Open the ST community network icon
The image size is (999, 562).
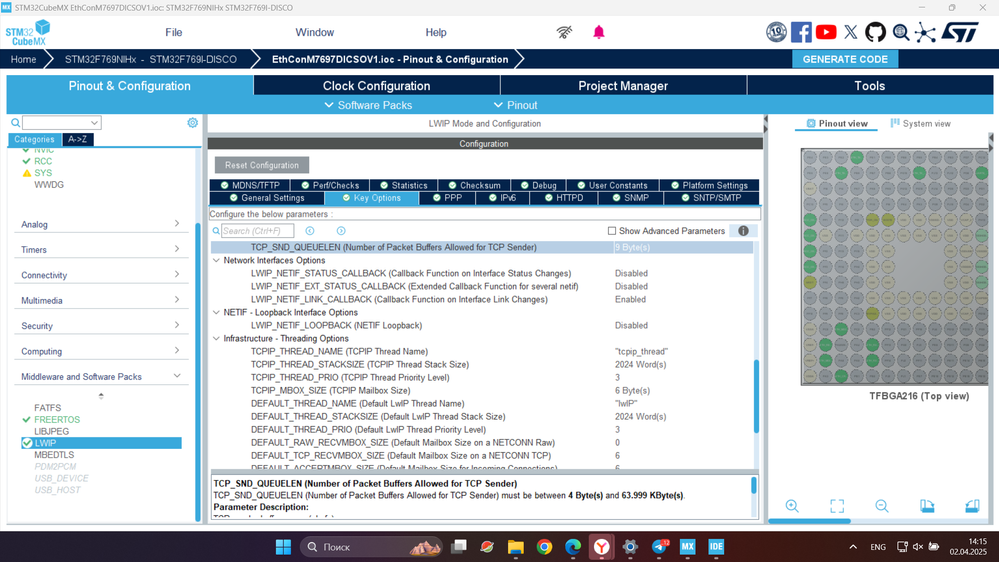pos(925,32)
